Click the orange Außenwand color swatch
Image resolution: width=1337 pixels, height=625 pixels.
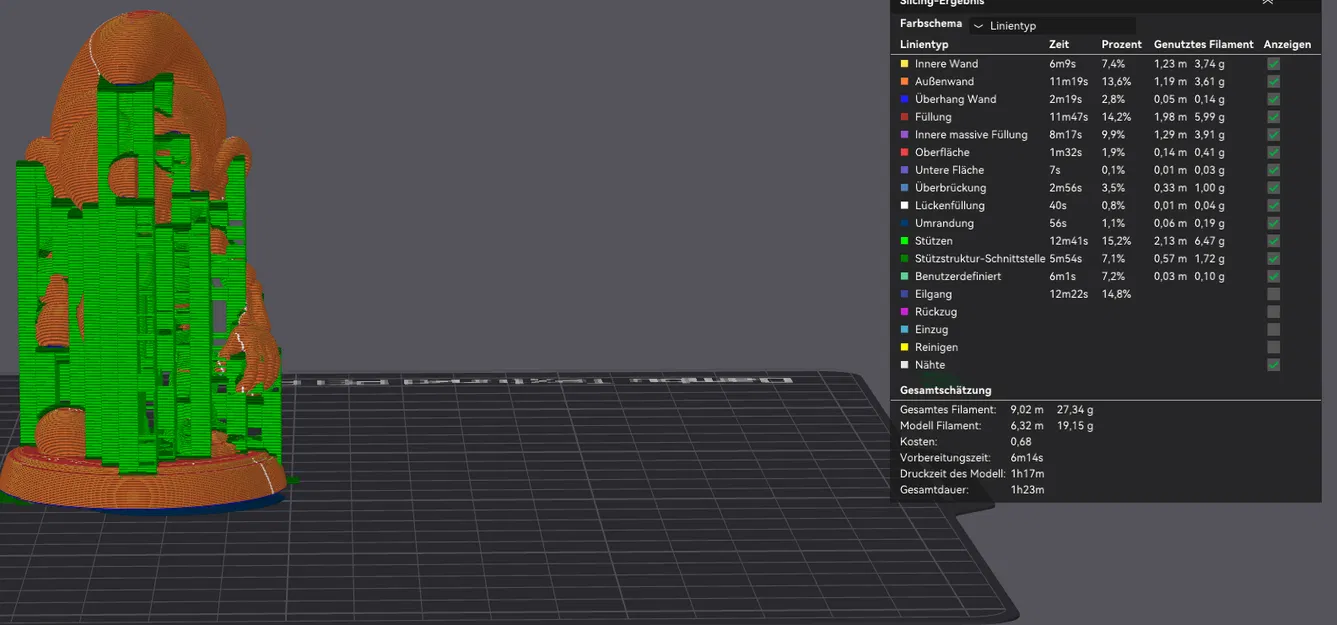click(904, 82)
